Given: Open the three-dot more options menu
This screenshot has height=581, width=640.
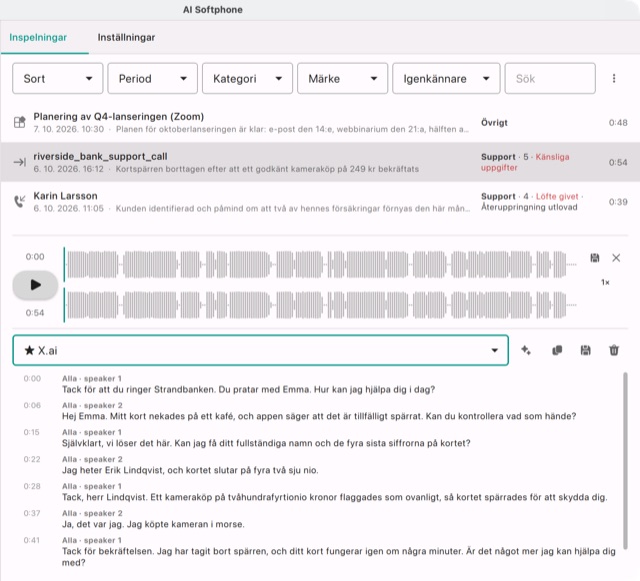Looking at the screenshot, I should pos(613,78).
